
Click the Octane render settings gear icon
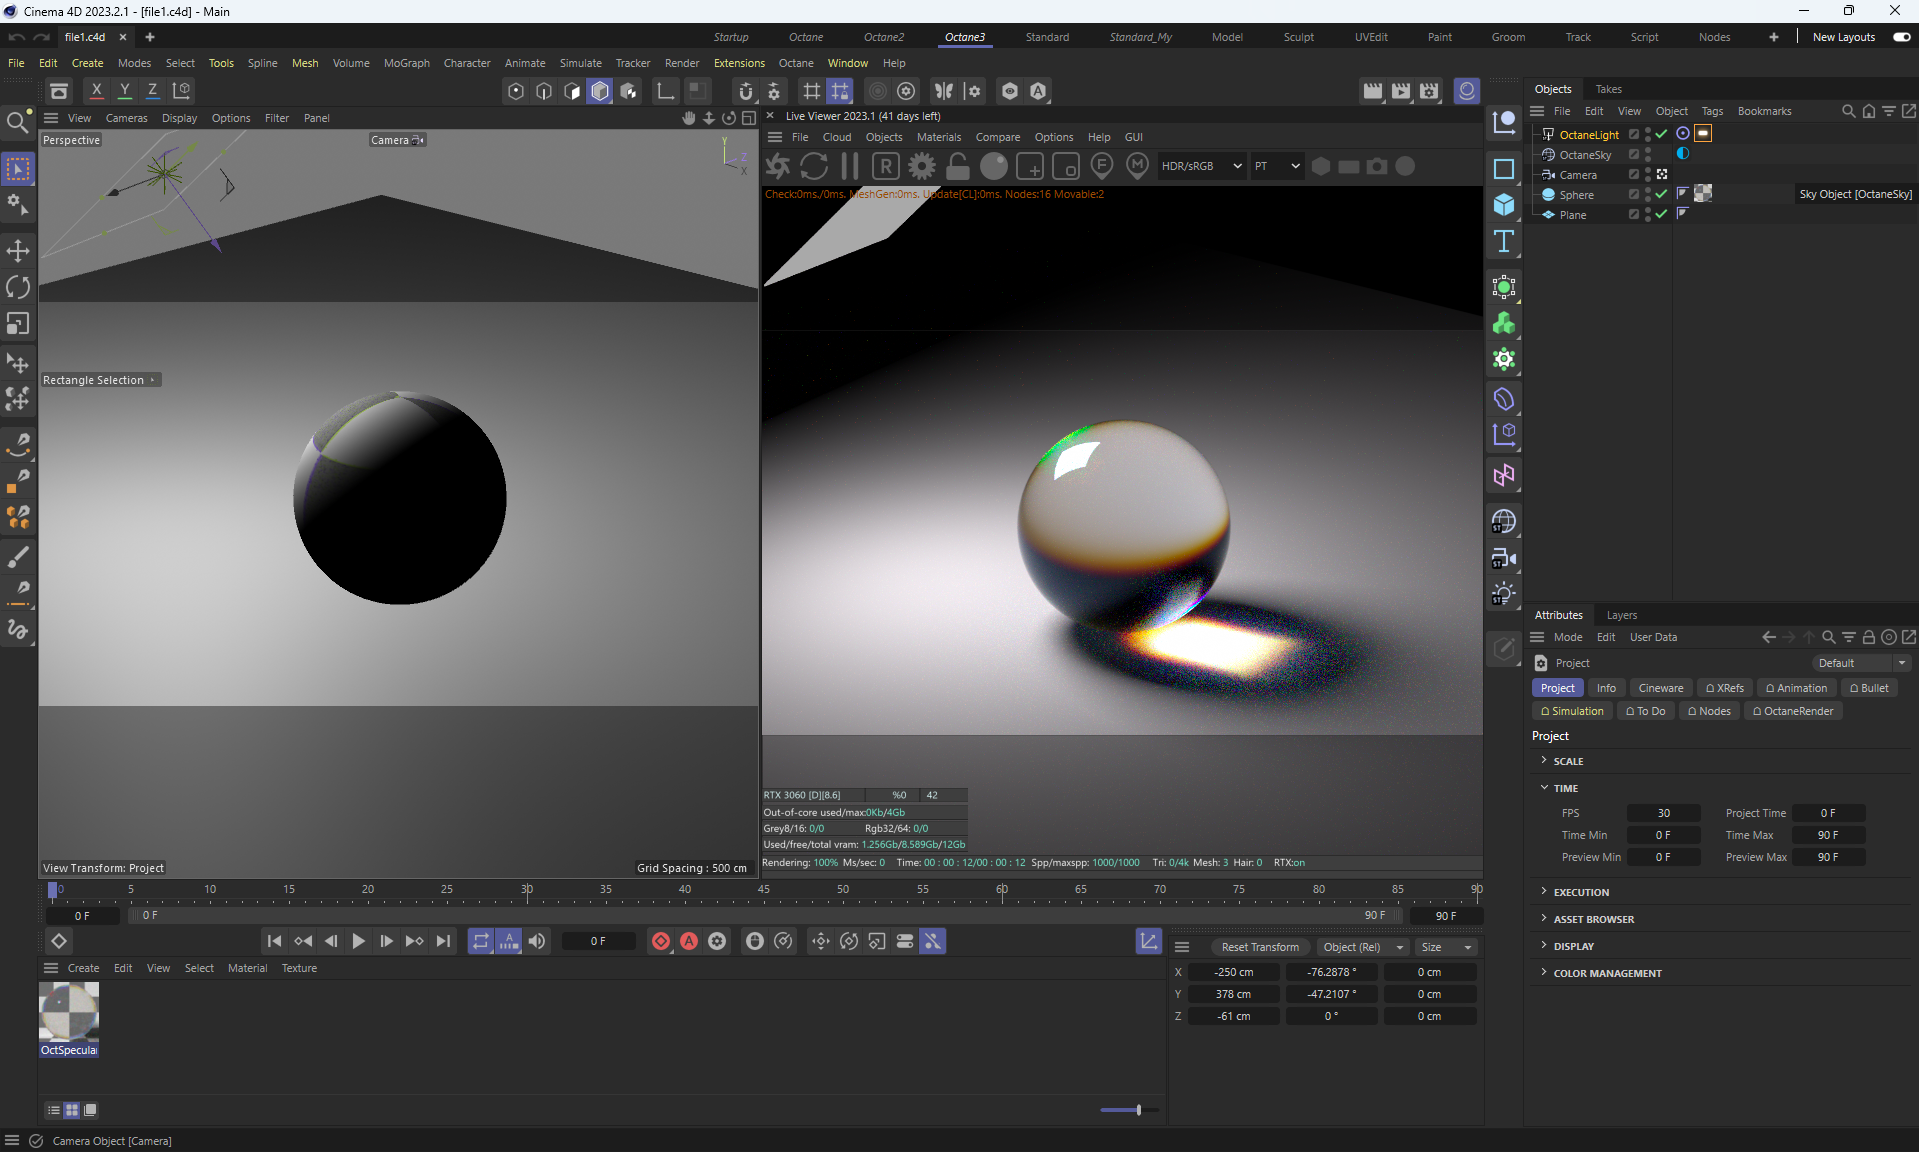(922, 166)
